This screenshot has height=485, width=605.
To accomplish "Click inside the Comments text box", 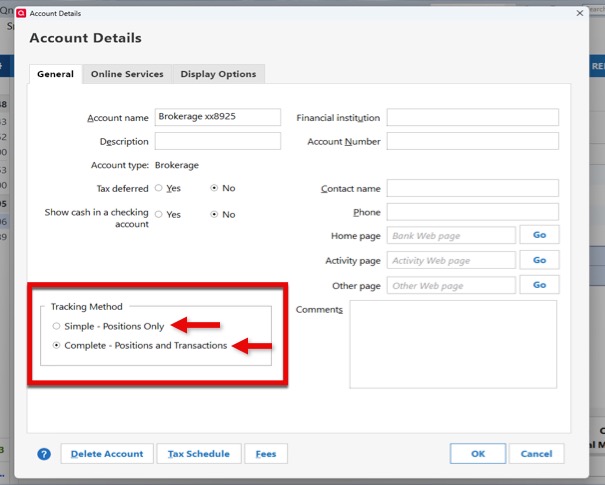I will (453, 345).
